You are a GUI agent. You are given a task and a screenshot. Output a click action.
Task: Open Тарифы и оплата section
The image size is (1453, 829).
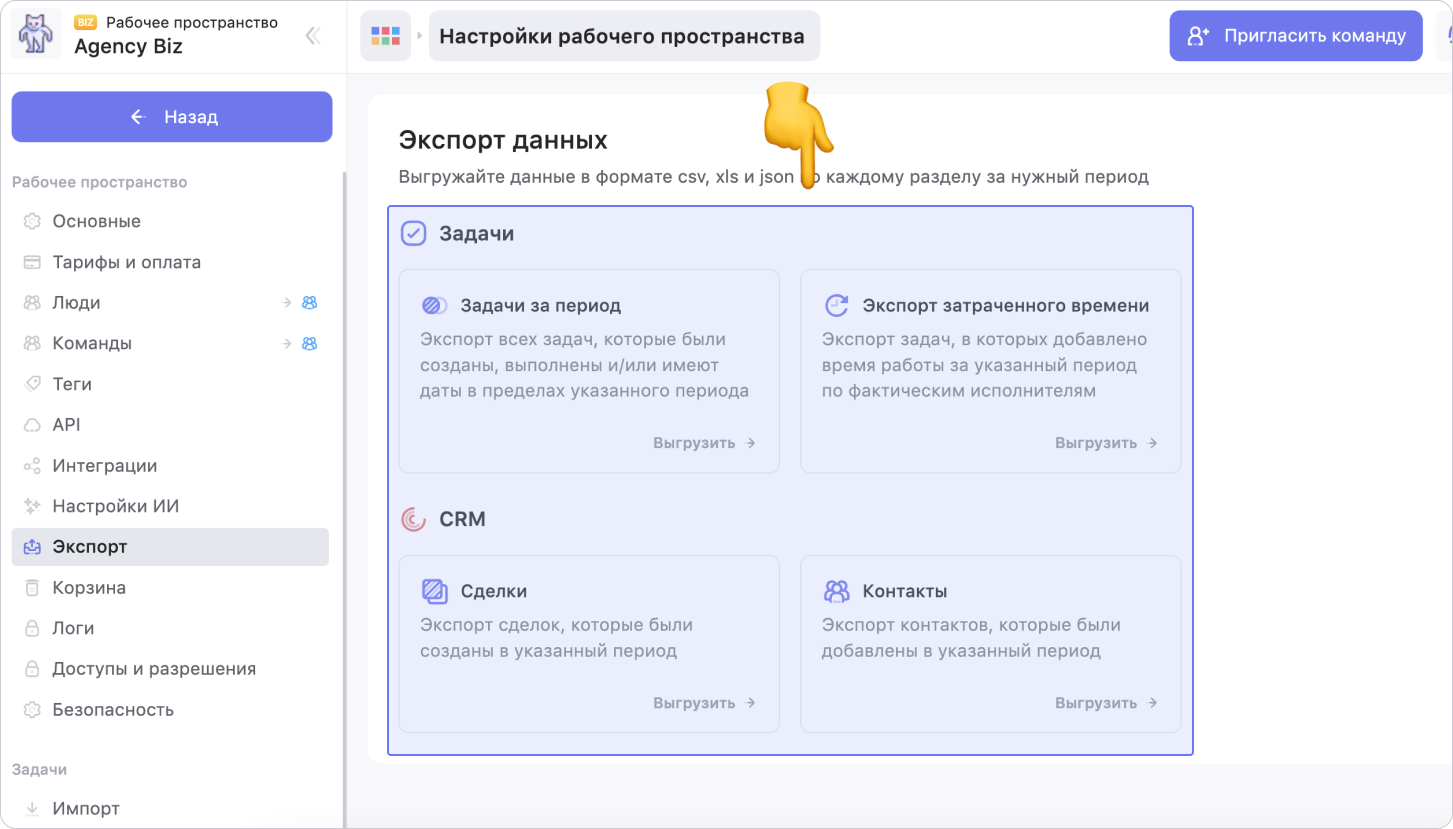tap(126, 262)
